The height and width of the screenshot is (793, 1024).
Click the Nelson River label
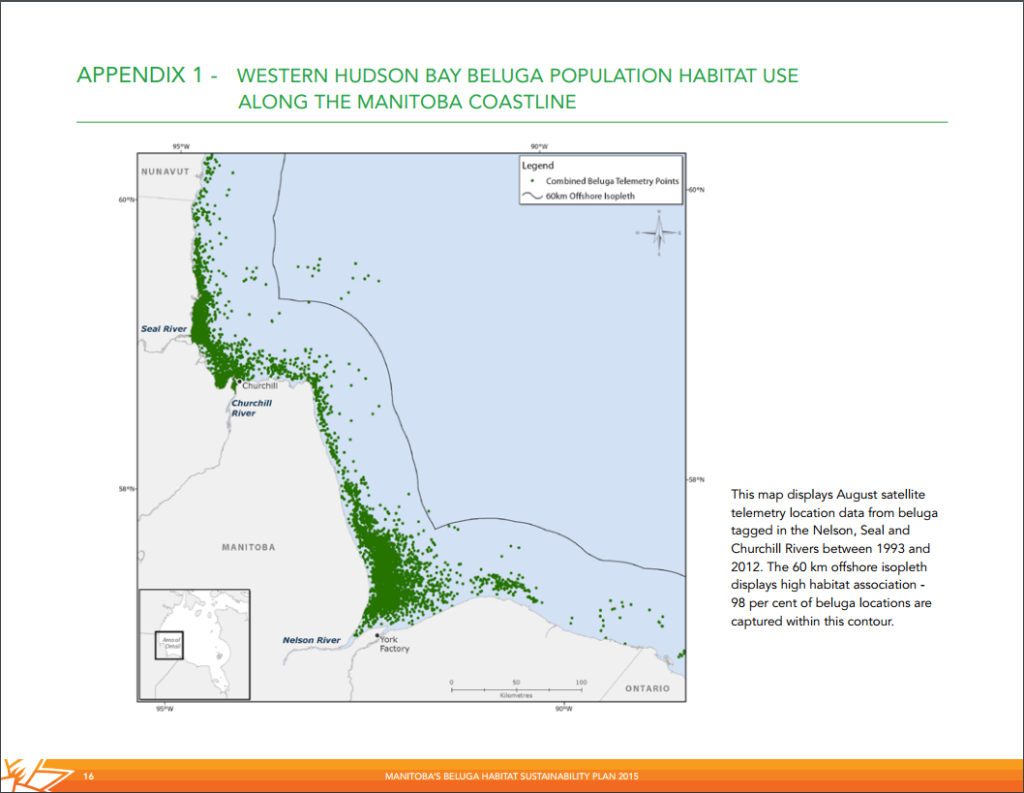click(313, 640)
